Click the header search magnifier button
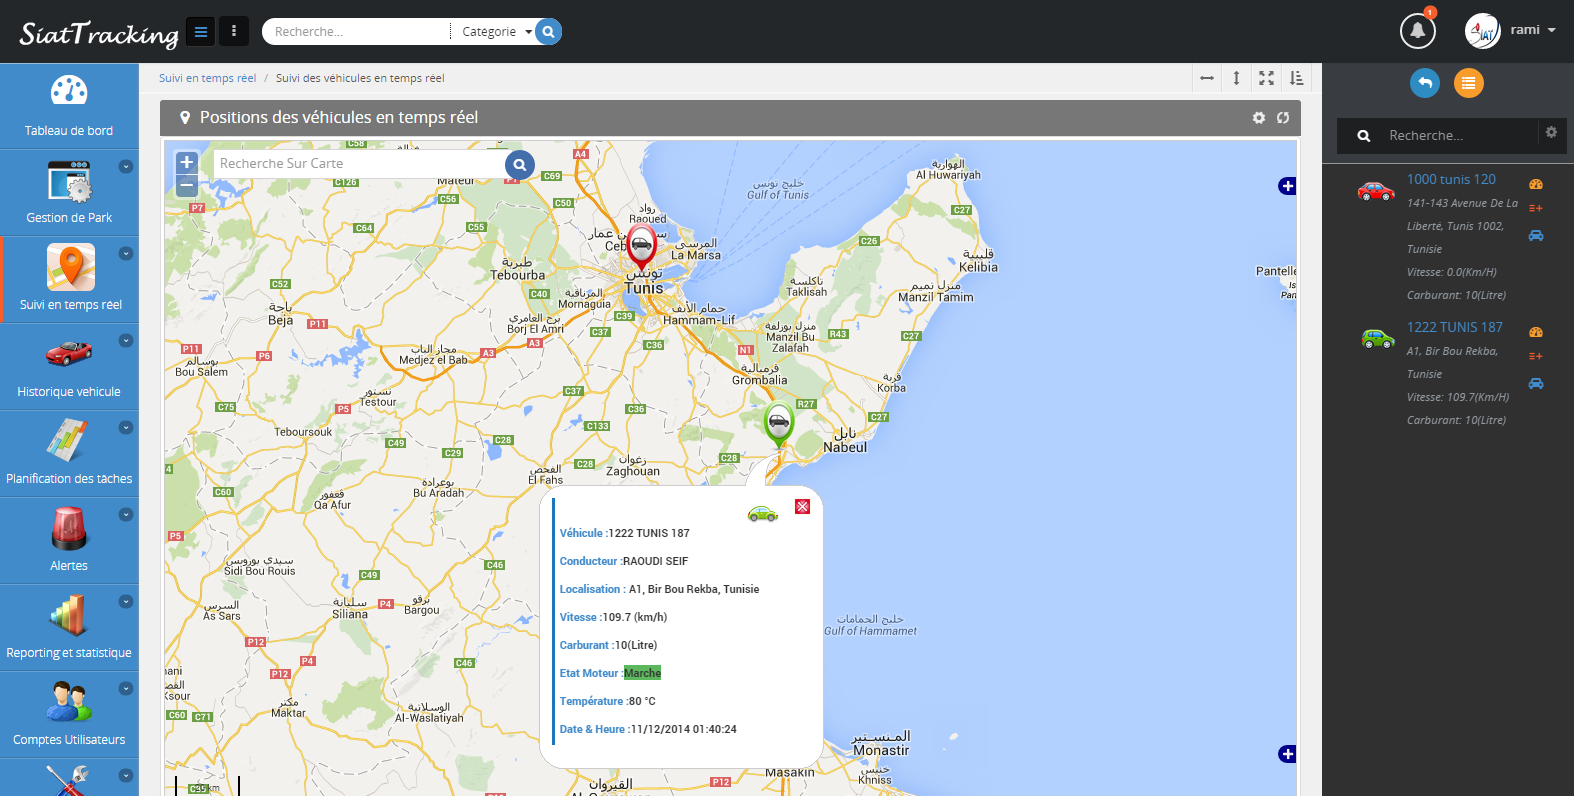 point(548,32)
